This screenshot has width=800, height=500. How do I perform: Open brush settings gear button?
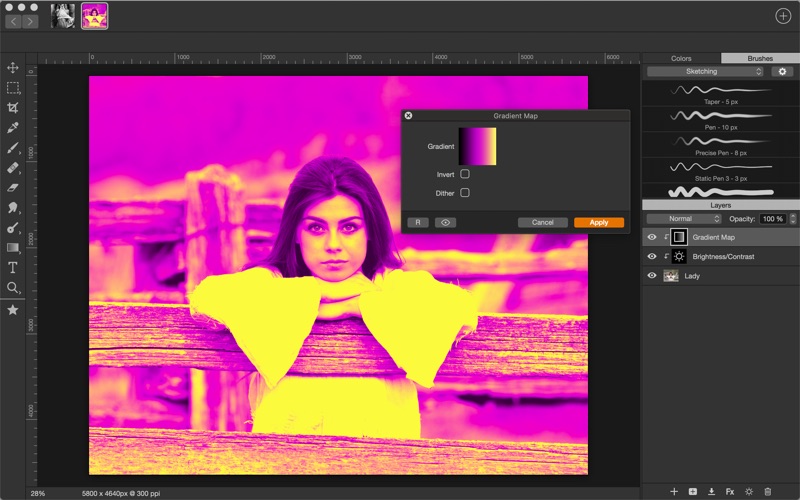(x=783, y=72)
